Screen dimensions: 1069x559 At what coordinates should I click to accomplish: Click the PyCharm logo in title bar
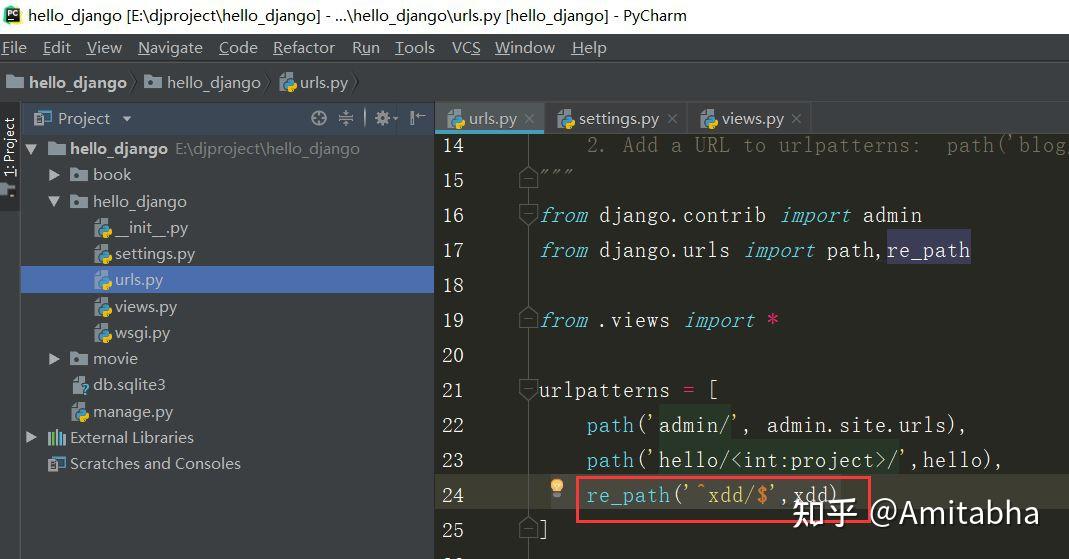coord(12,15)
